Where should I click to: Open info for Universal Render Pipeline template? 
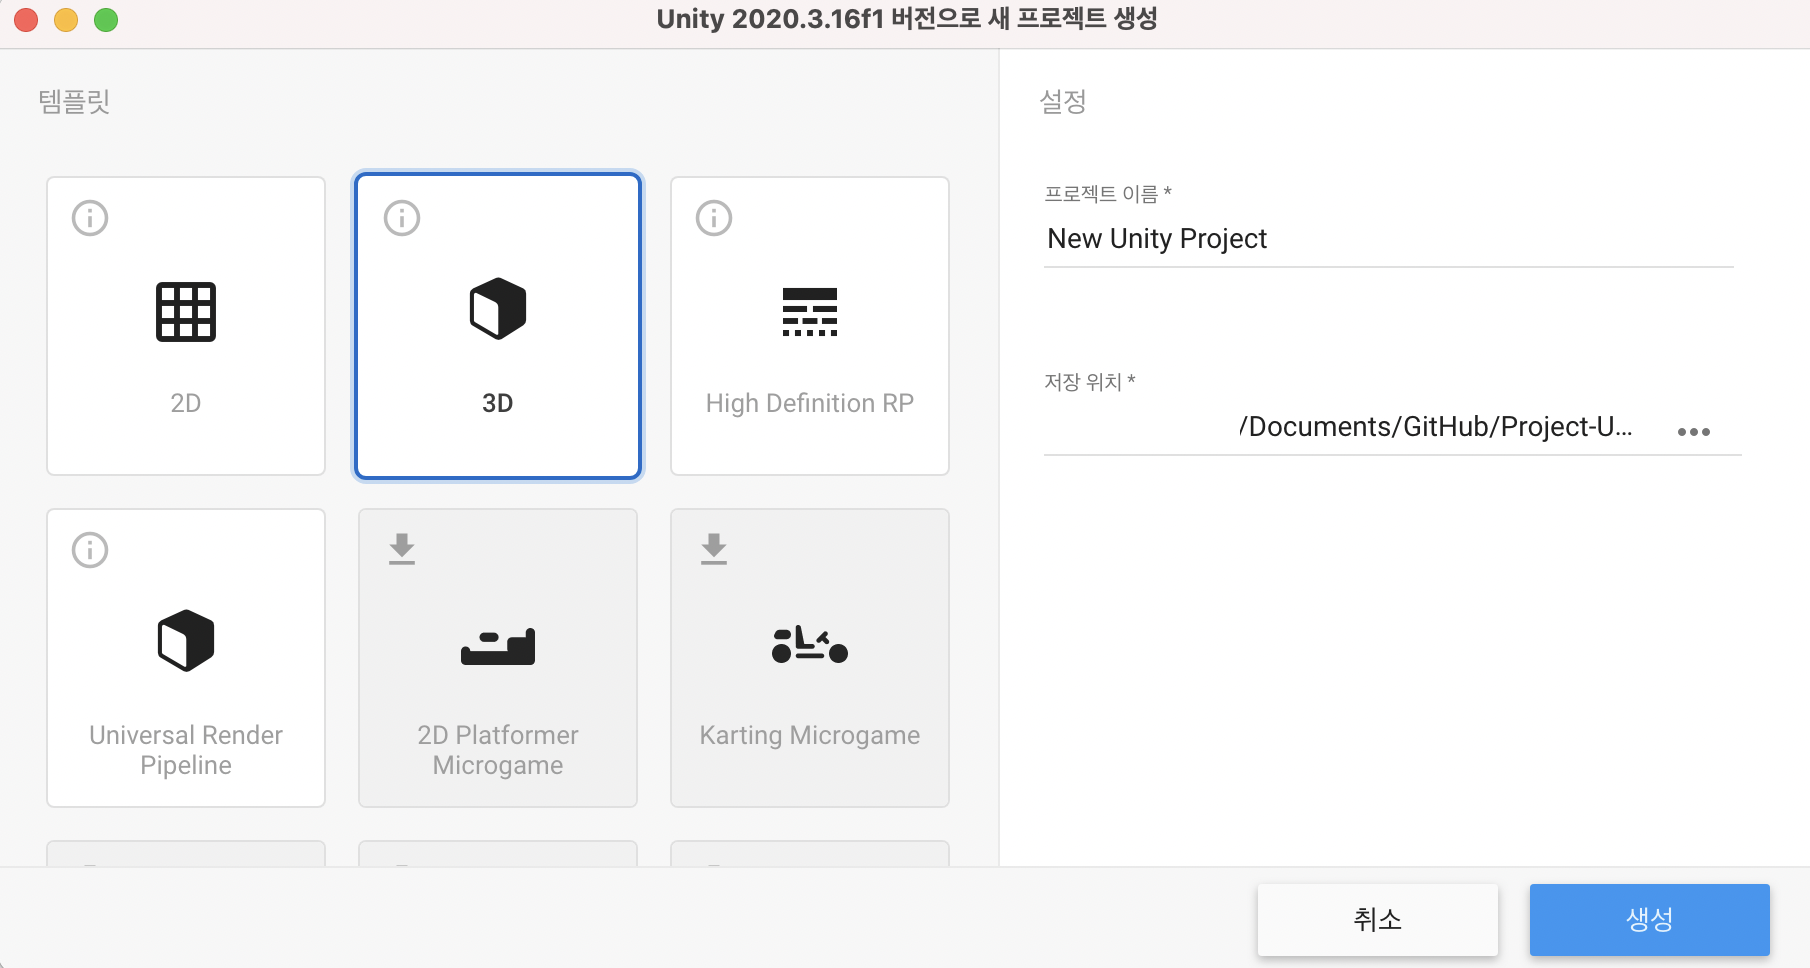tap(90, 550)
